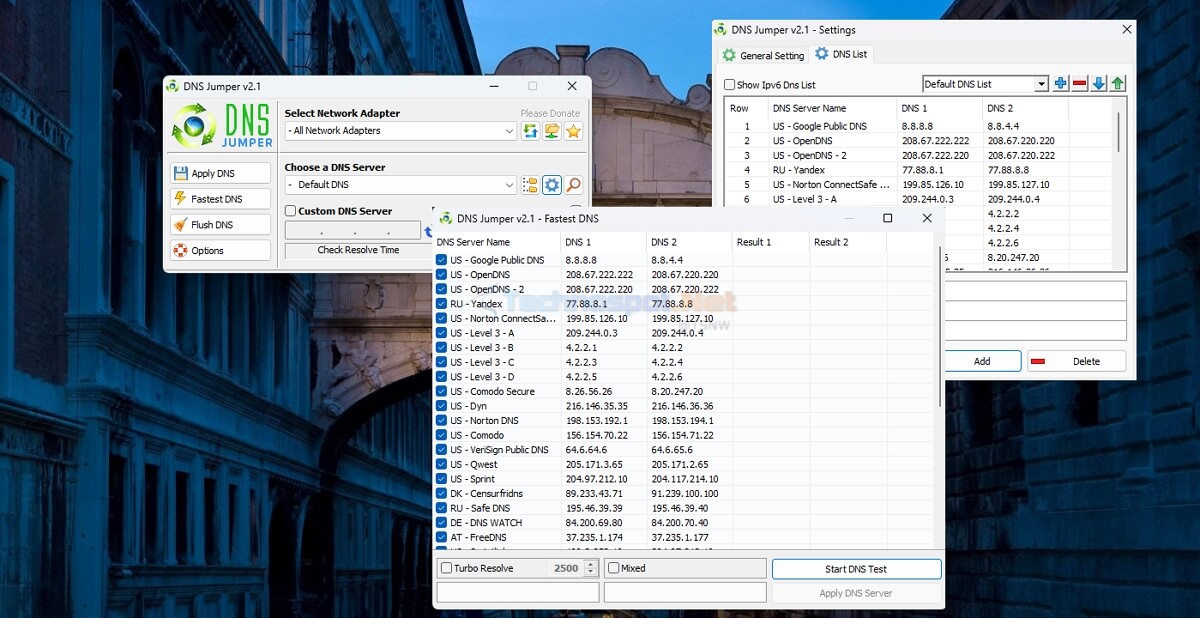The height and width of the screenshot is (618, 1200).
Task: Maximize the Fastest DNS window
Action: tap(887, 218)
